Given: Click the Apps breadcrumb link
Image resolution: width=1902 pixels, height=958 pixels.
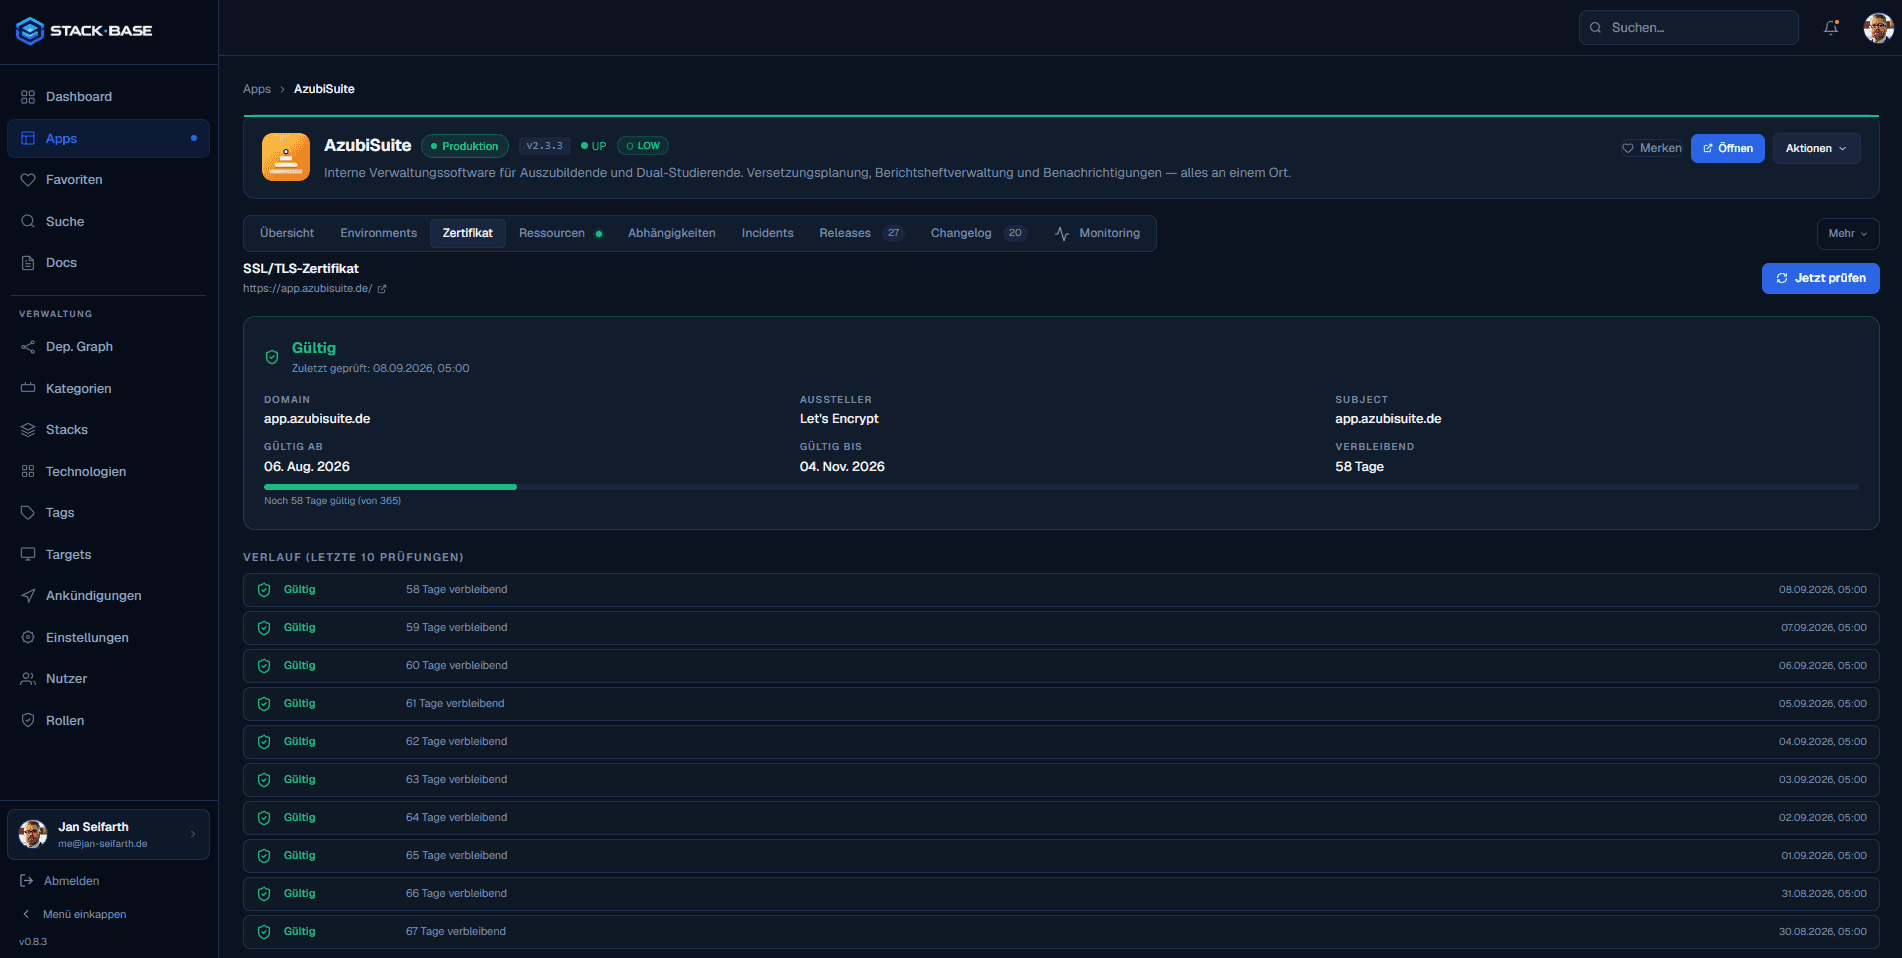Looking at the screenshot, I should pyautogui.click(x=257, y=89).
